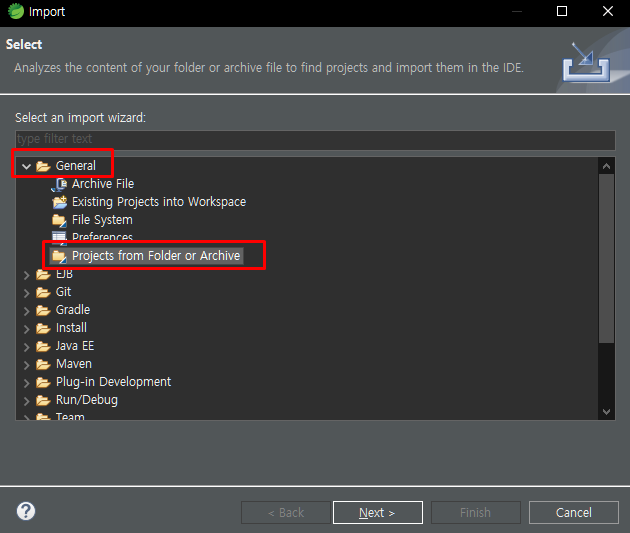
Task: Expand the Java EE category
Action: pyautogui.click(x=27, y=347)
